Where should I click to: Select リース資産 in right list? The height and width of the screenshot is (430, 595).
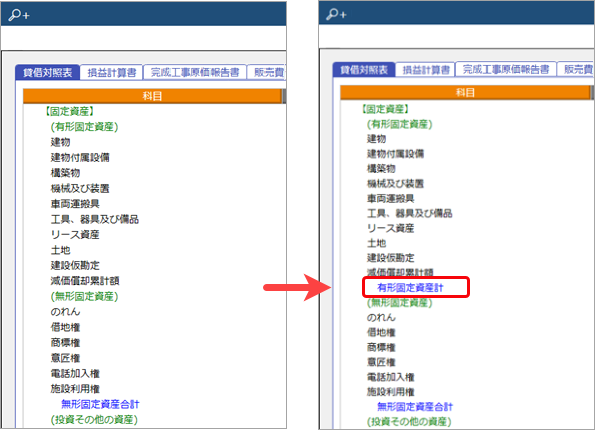pyautogui.click(x=390, y=228)
